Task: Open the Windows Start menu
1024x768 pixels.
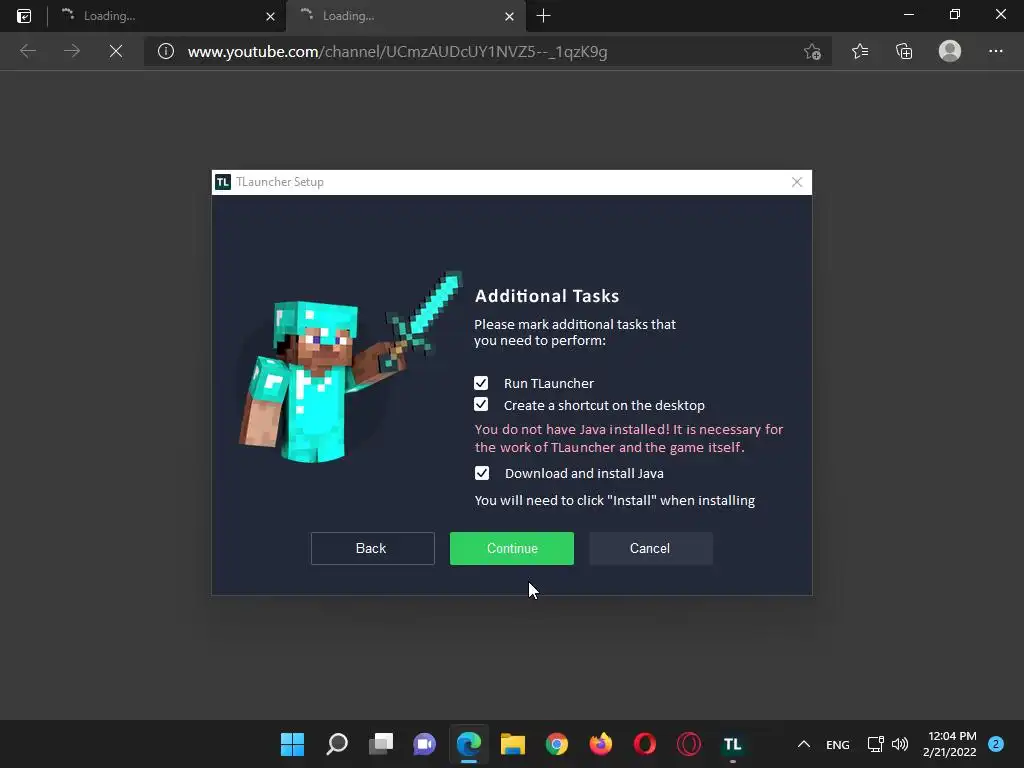Action: point(293,744)
